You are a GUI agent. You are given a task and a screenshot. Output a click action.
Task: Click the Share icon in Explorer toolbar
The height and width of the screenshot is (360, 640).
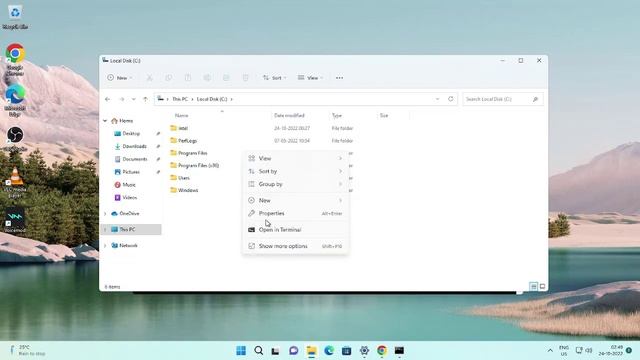pyautogui.click(x=226, y=78)
